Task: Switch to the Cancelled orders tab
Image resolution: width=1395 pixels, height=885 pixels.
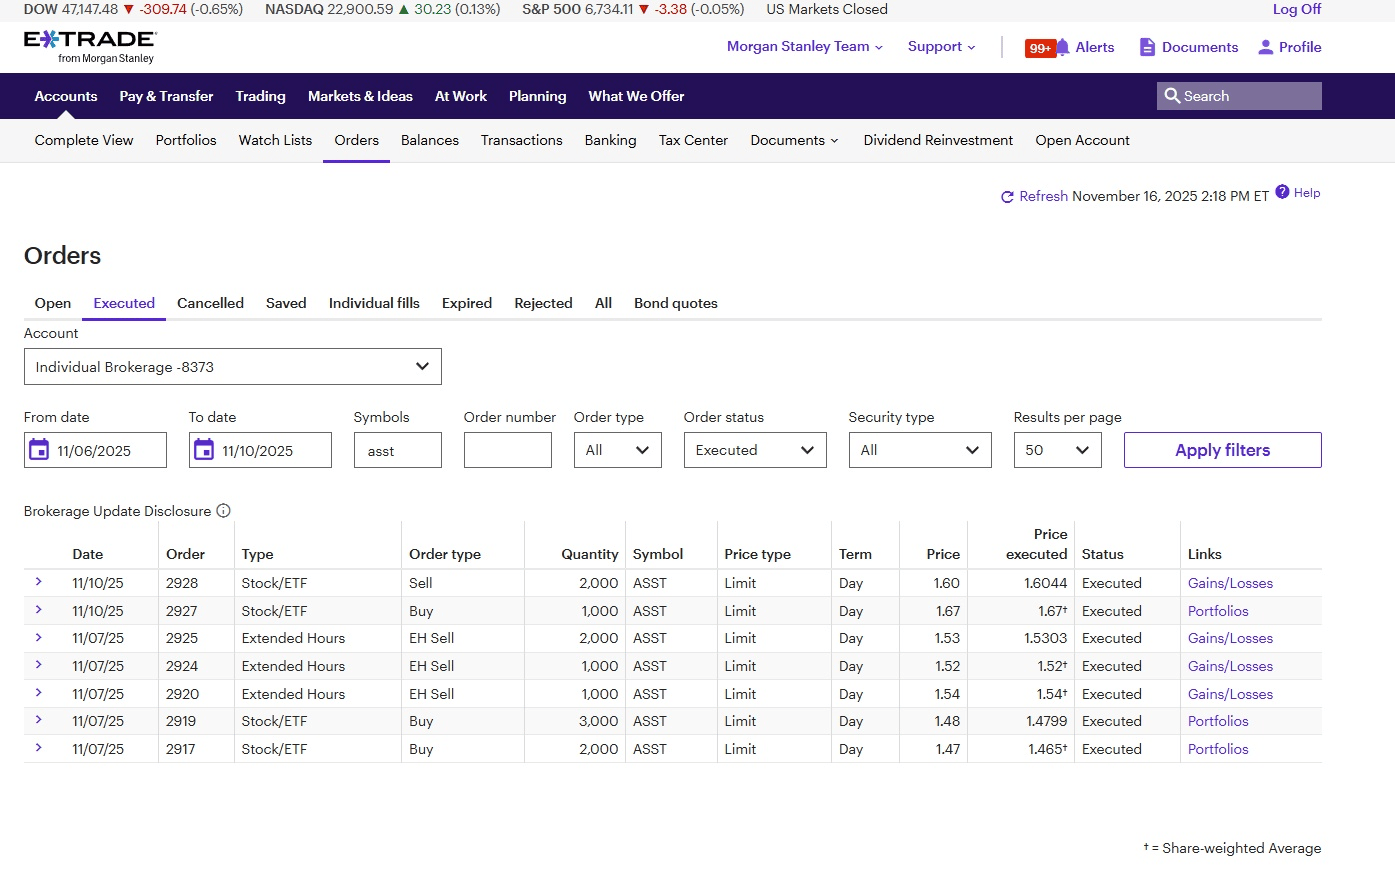Action: (210, 303)
